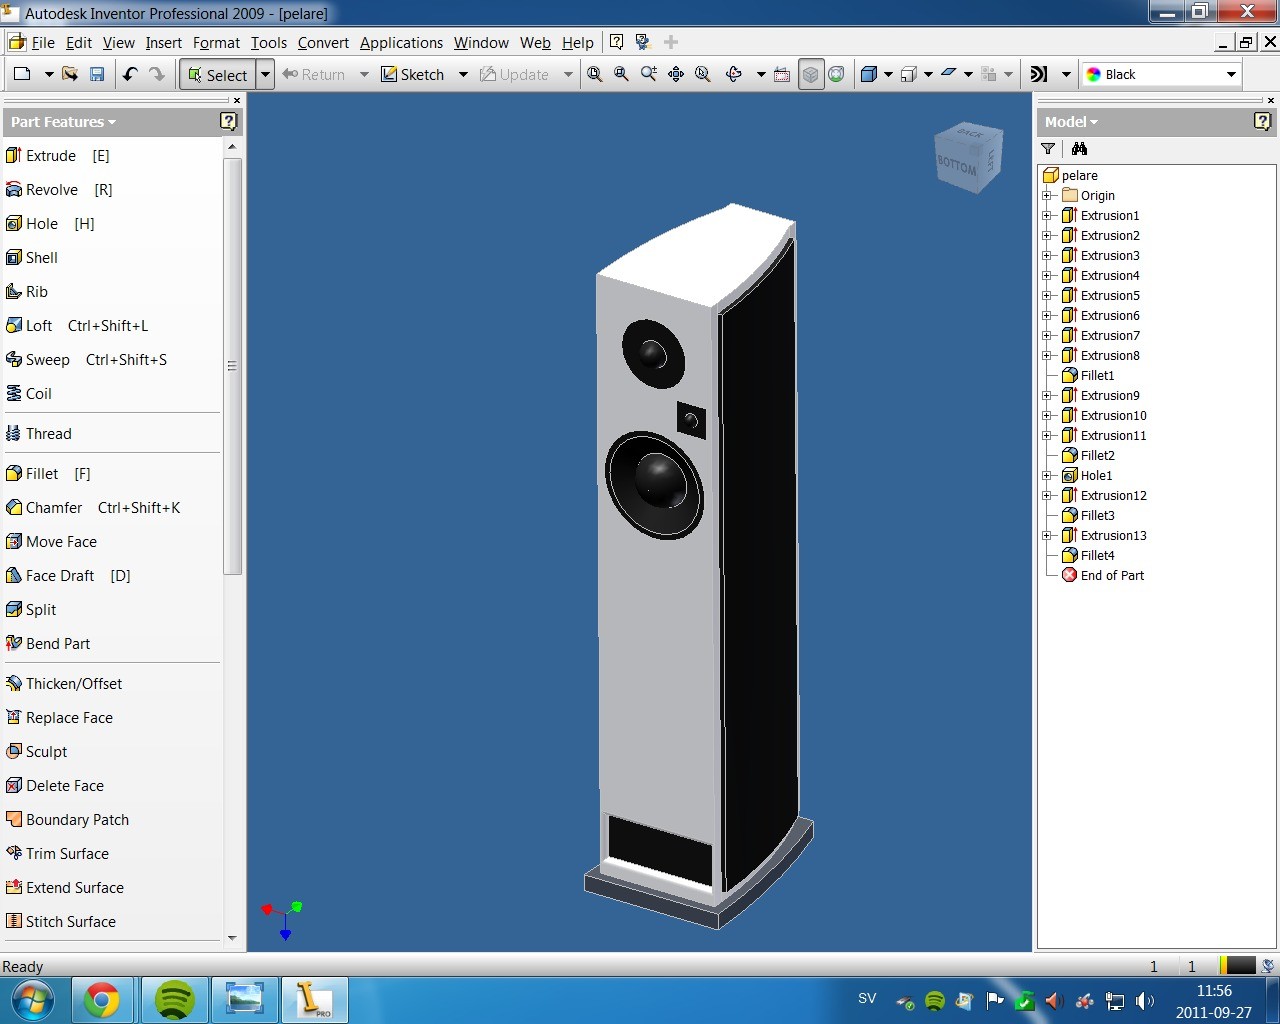Expand the Origin folder node

tap(1046, 196)
